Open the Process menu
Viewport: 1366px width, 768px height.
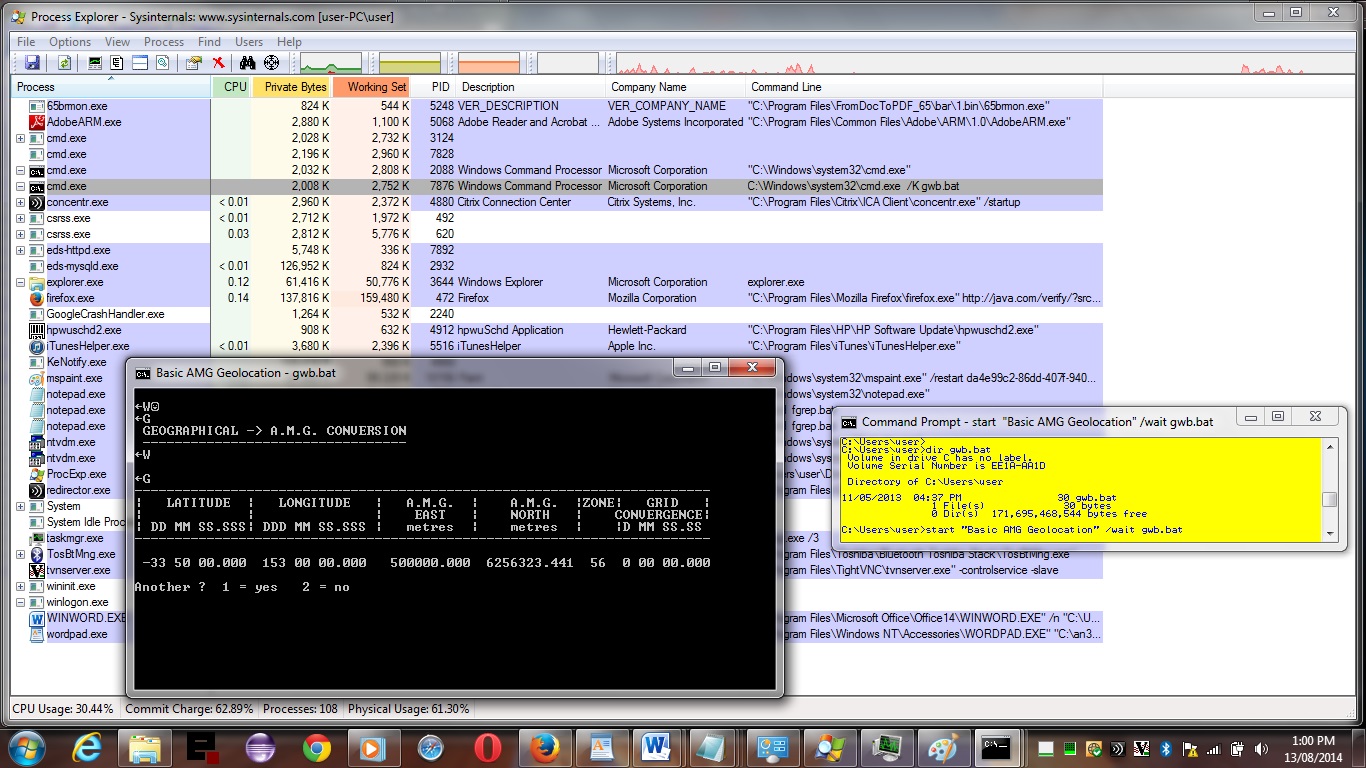click(164, 42)
